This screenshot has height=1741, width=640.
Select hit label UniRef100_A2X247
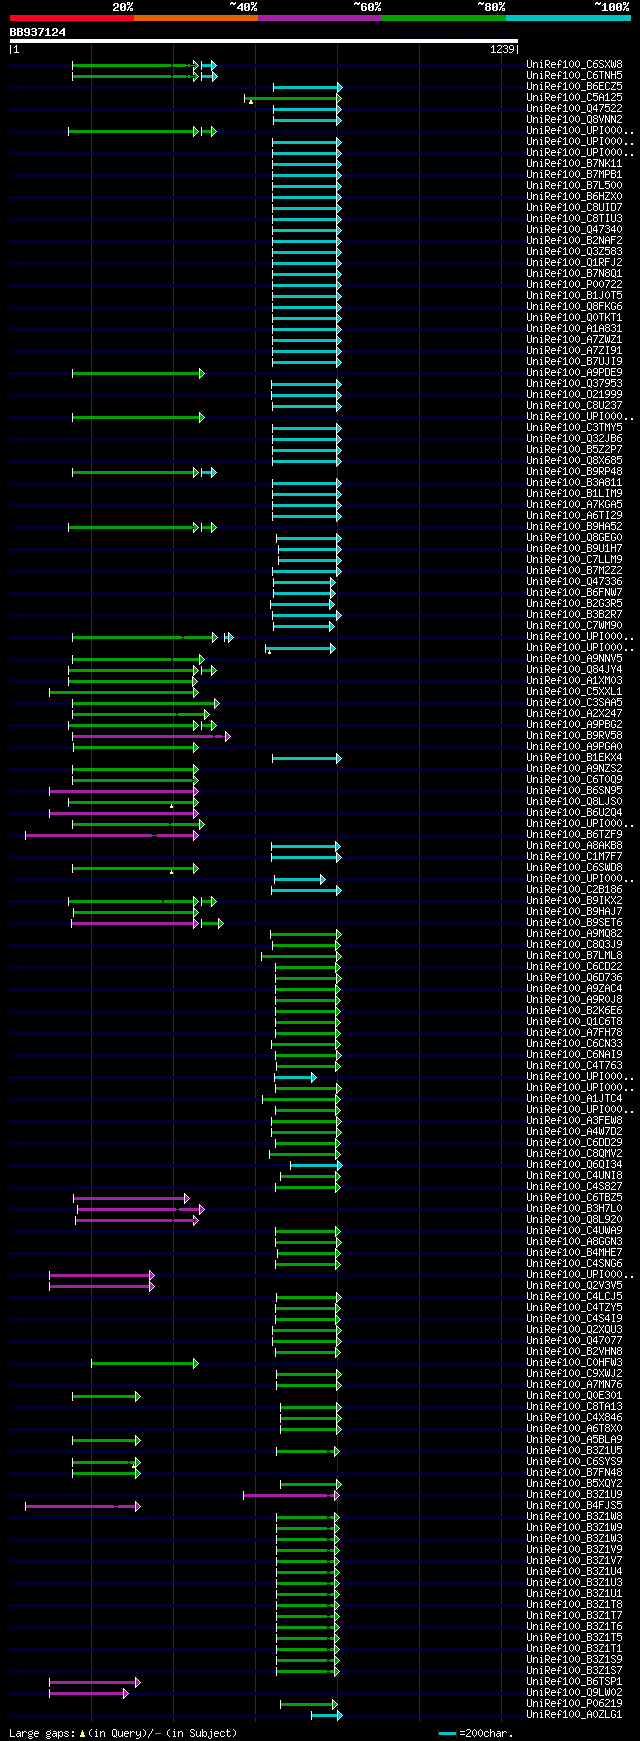click(x=574, y=714)
